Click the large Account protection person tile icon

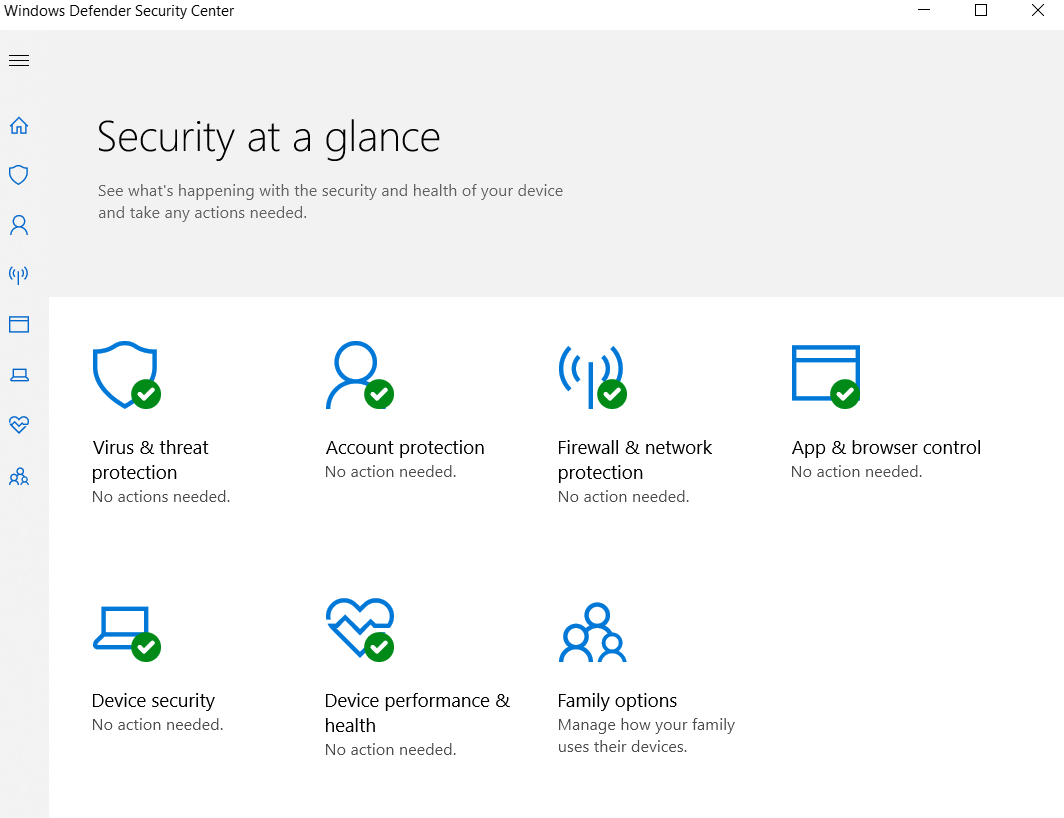357,375
